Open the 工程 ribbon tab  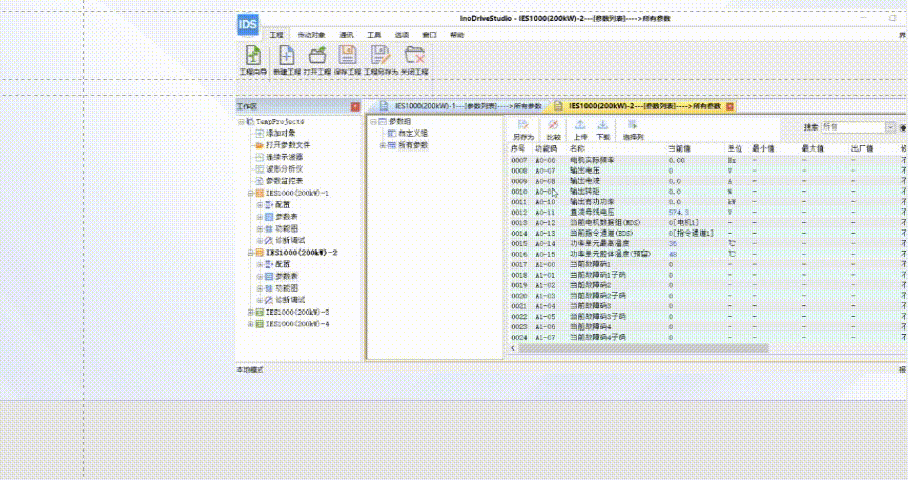(277, 35)
